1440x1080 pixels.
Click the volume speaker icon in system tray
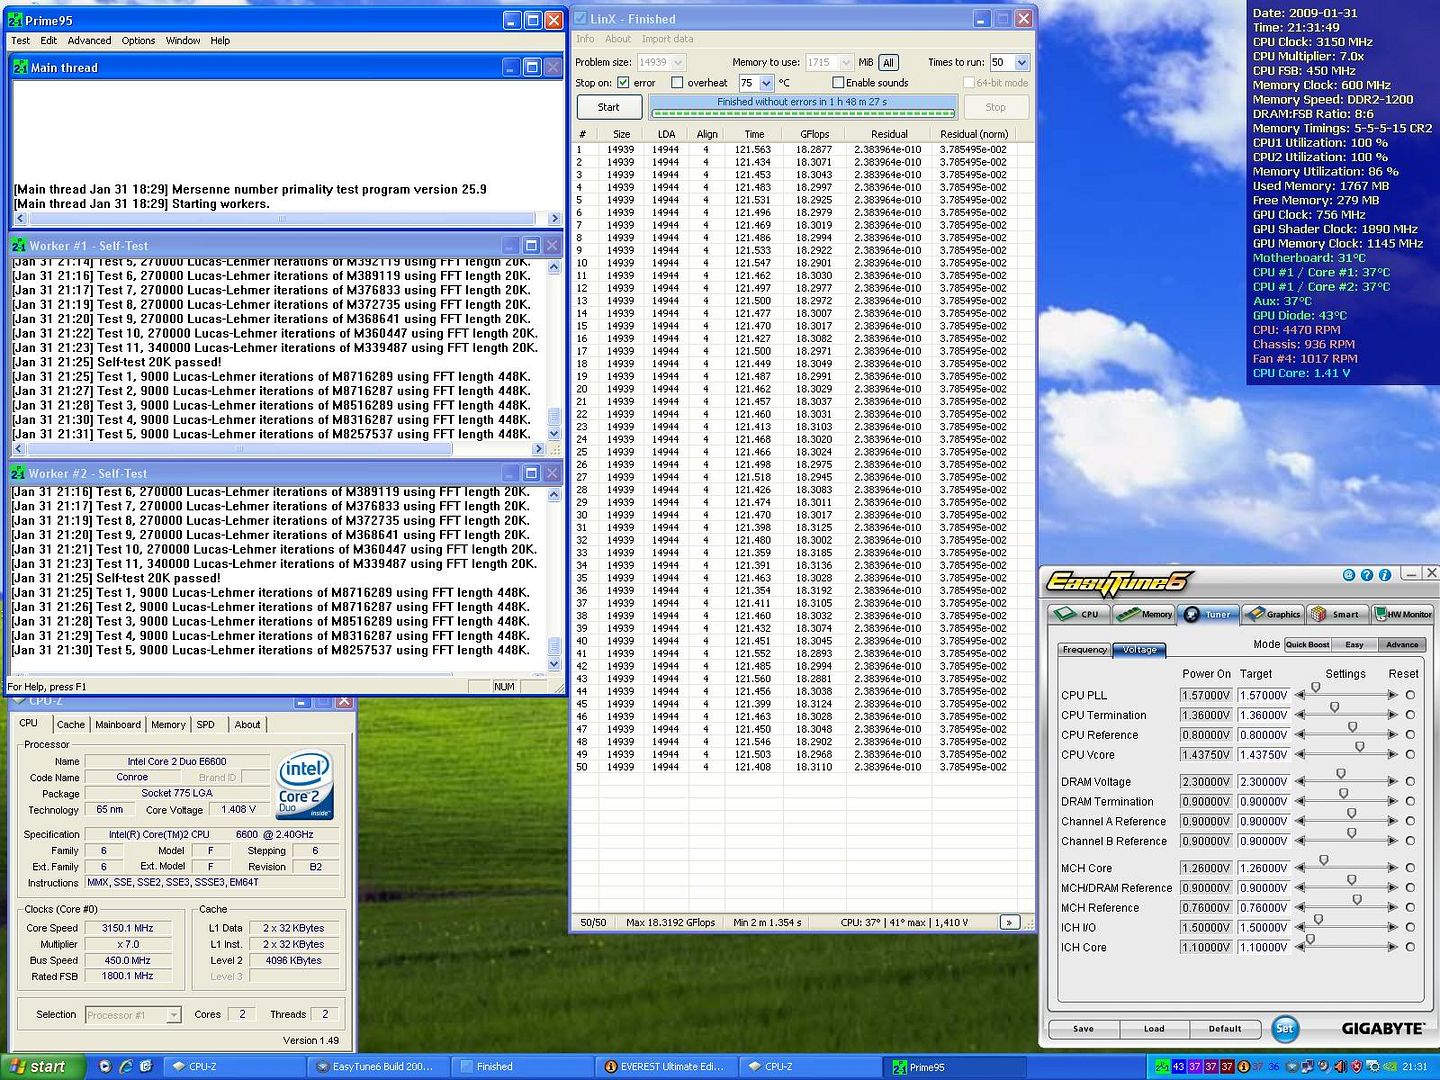(x=1341, y=1066)
